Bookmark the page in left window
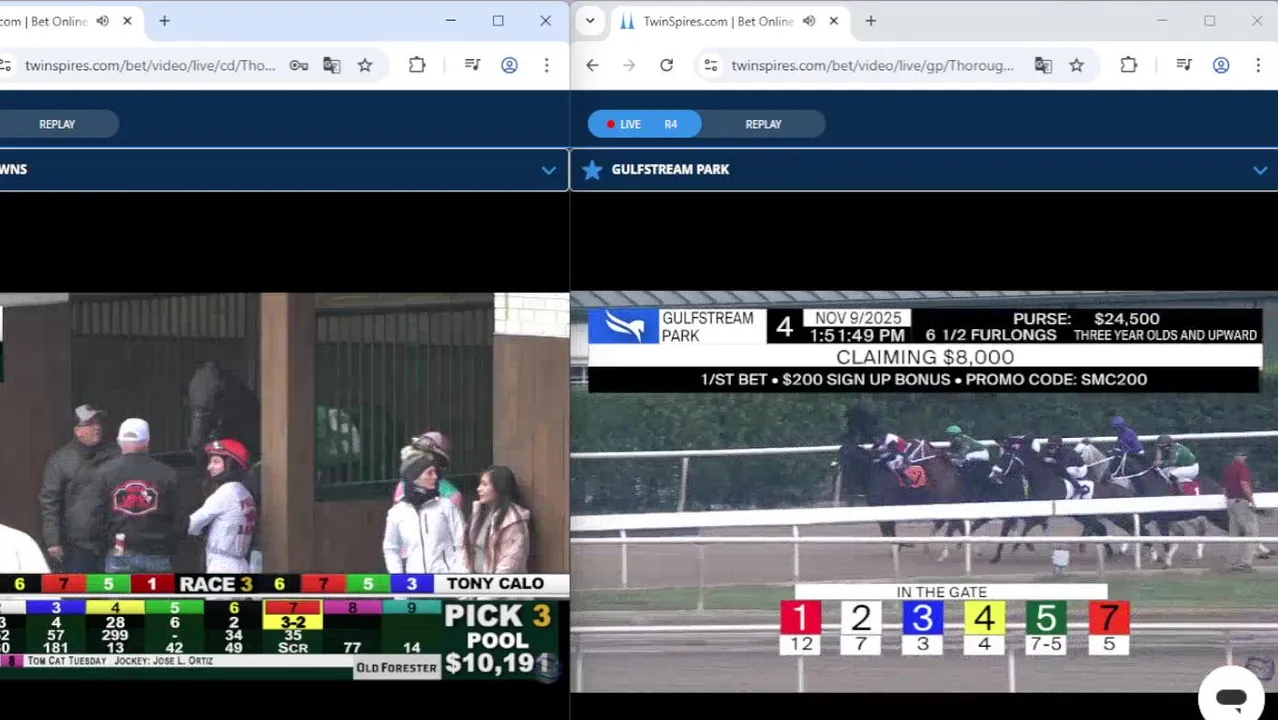Image resolution: width=1278 pixels, height=720 pixels. pyautogui.click(x=365, y=65)
